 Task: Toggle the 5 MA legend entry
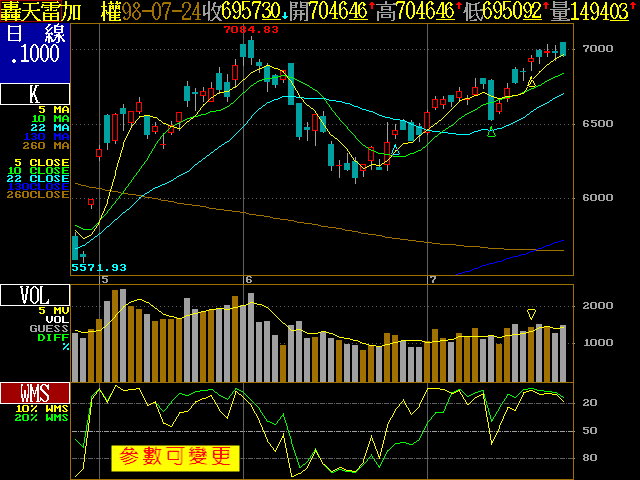[x=54, y=109]
